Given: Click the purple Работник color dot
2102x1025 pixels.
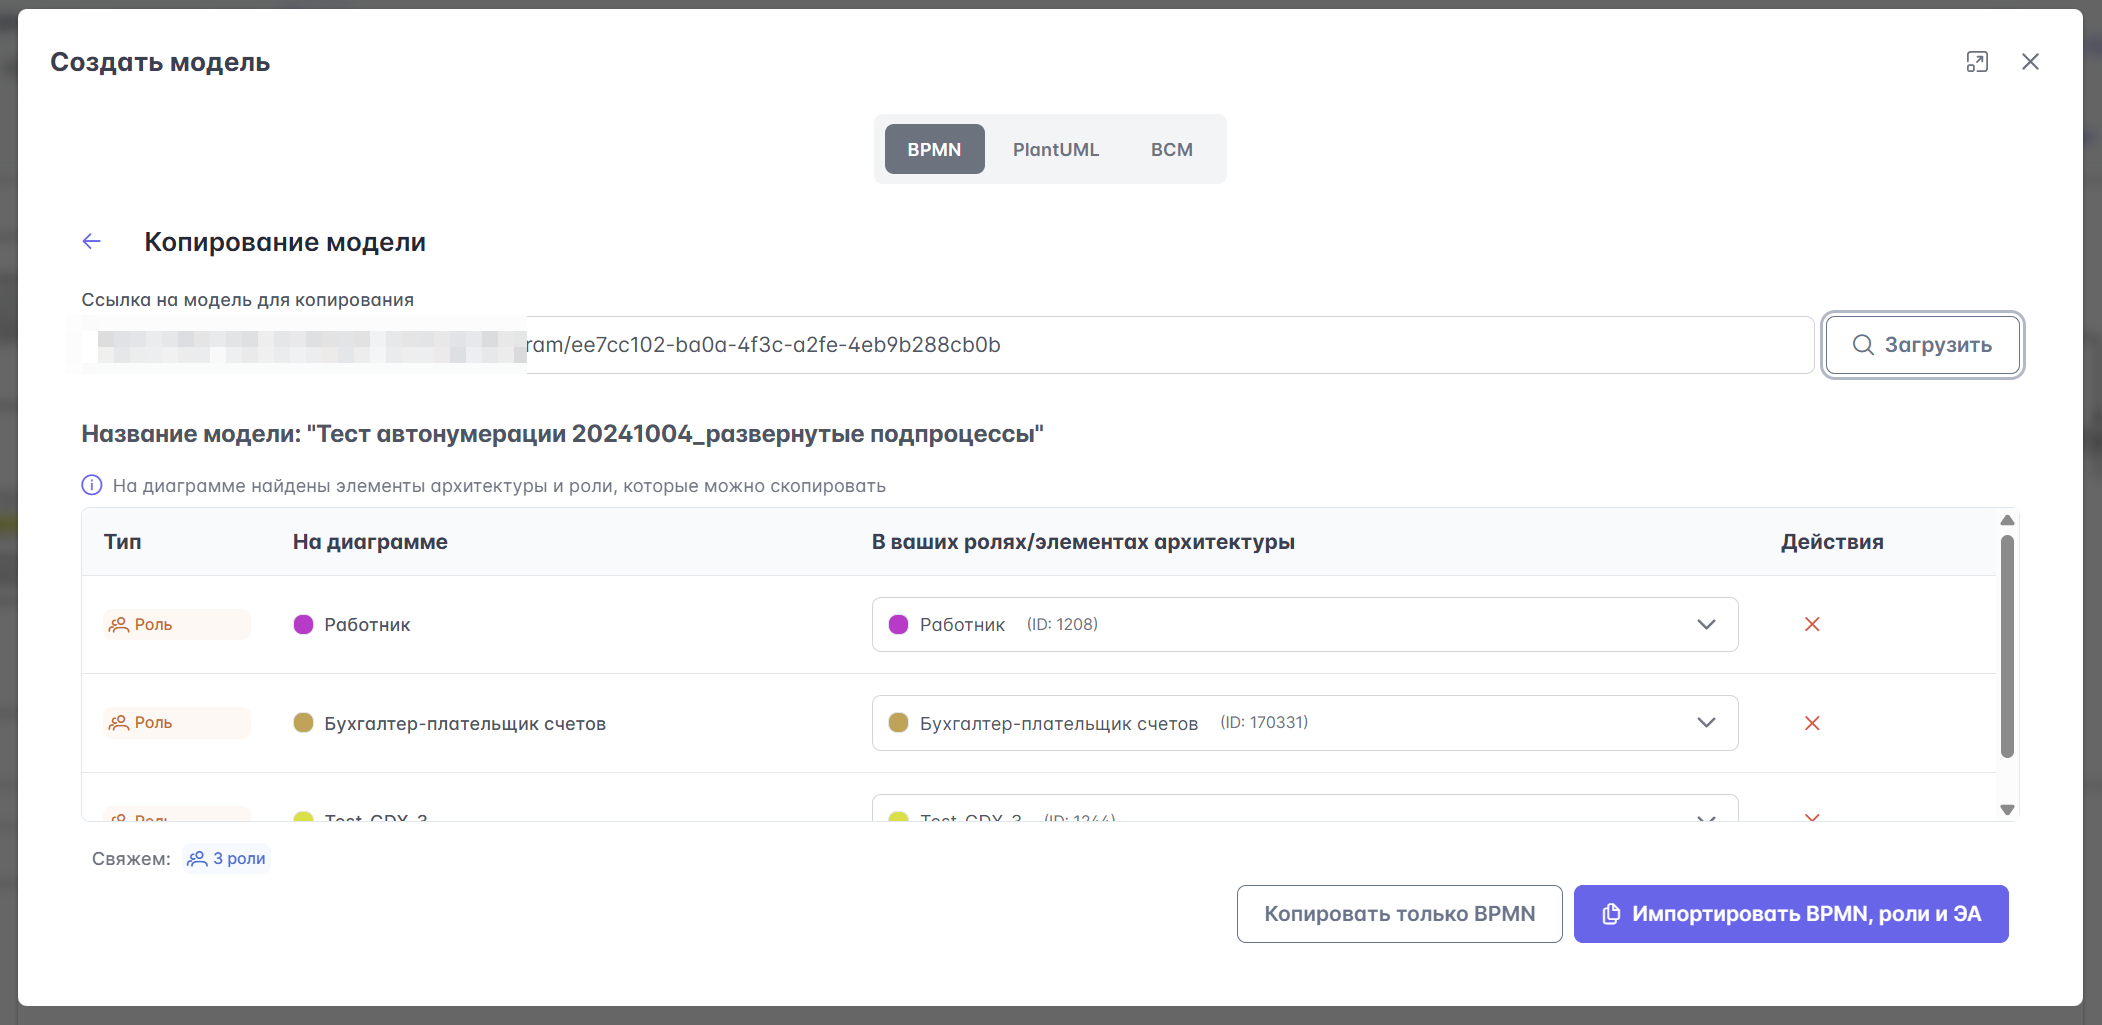Looking at the screenshot, I should coord(303,624).
